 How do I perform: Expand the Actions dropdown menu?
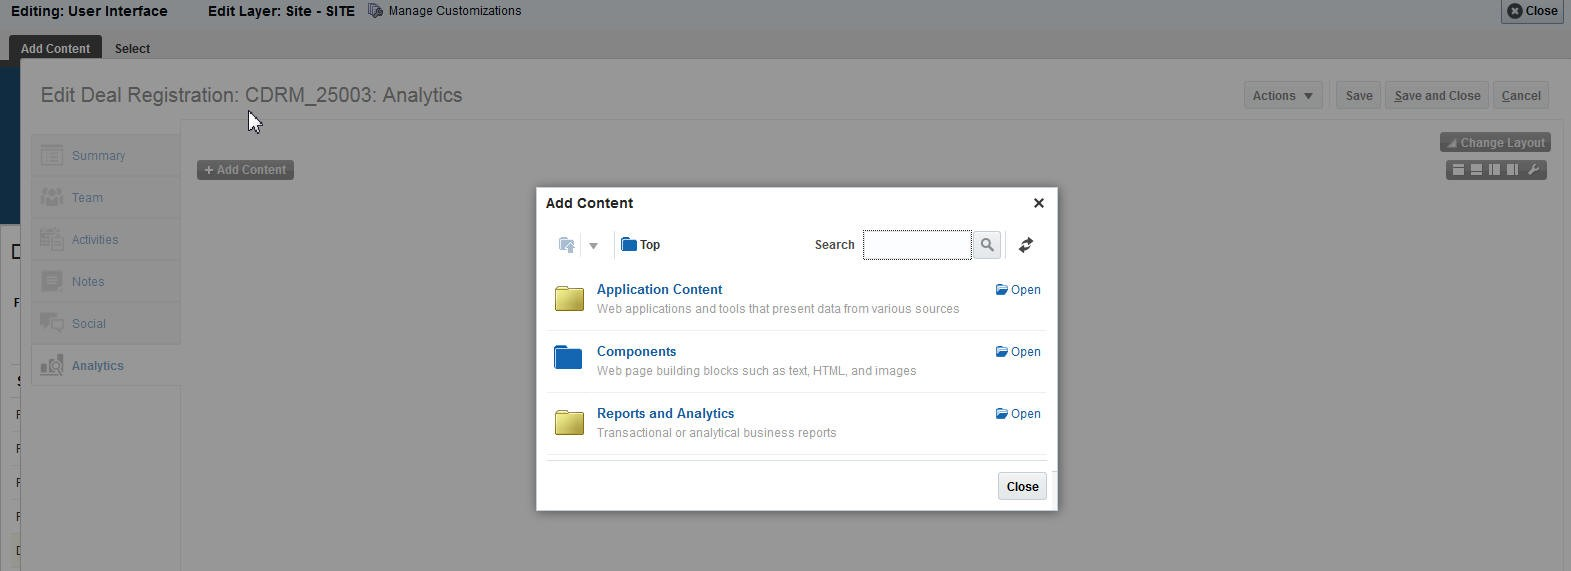pos(1283,96)
